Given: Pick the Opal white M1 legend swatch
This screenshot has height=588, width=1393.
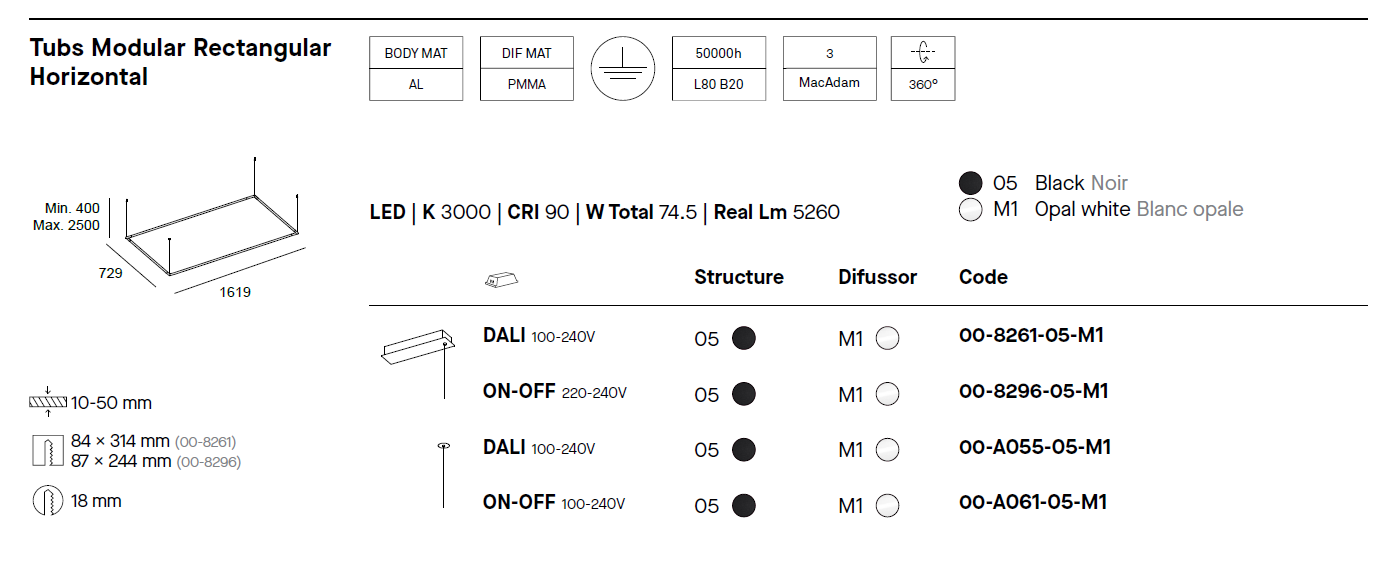Looking at the screenshot, I should [x=970, y=210].
